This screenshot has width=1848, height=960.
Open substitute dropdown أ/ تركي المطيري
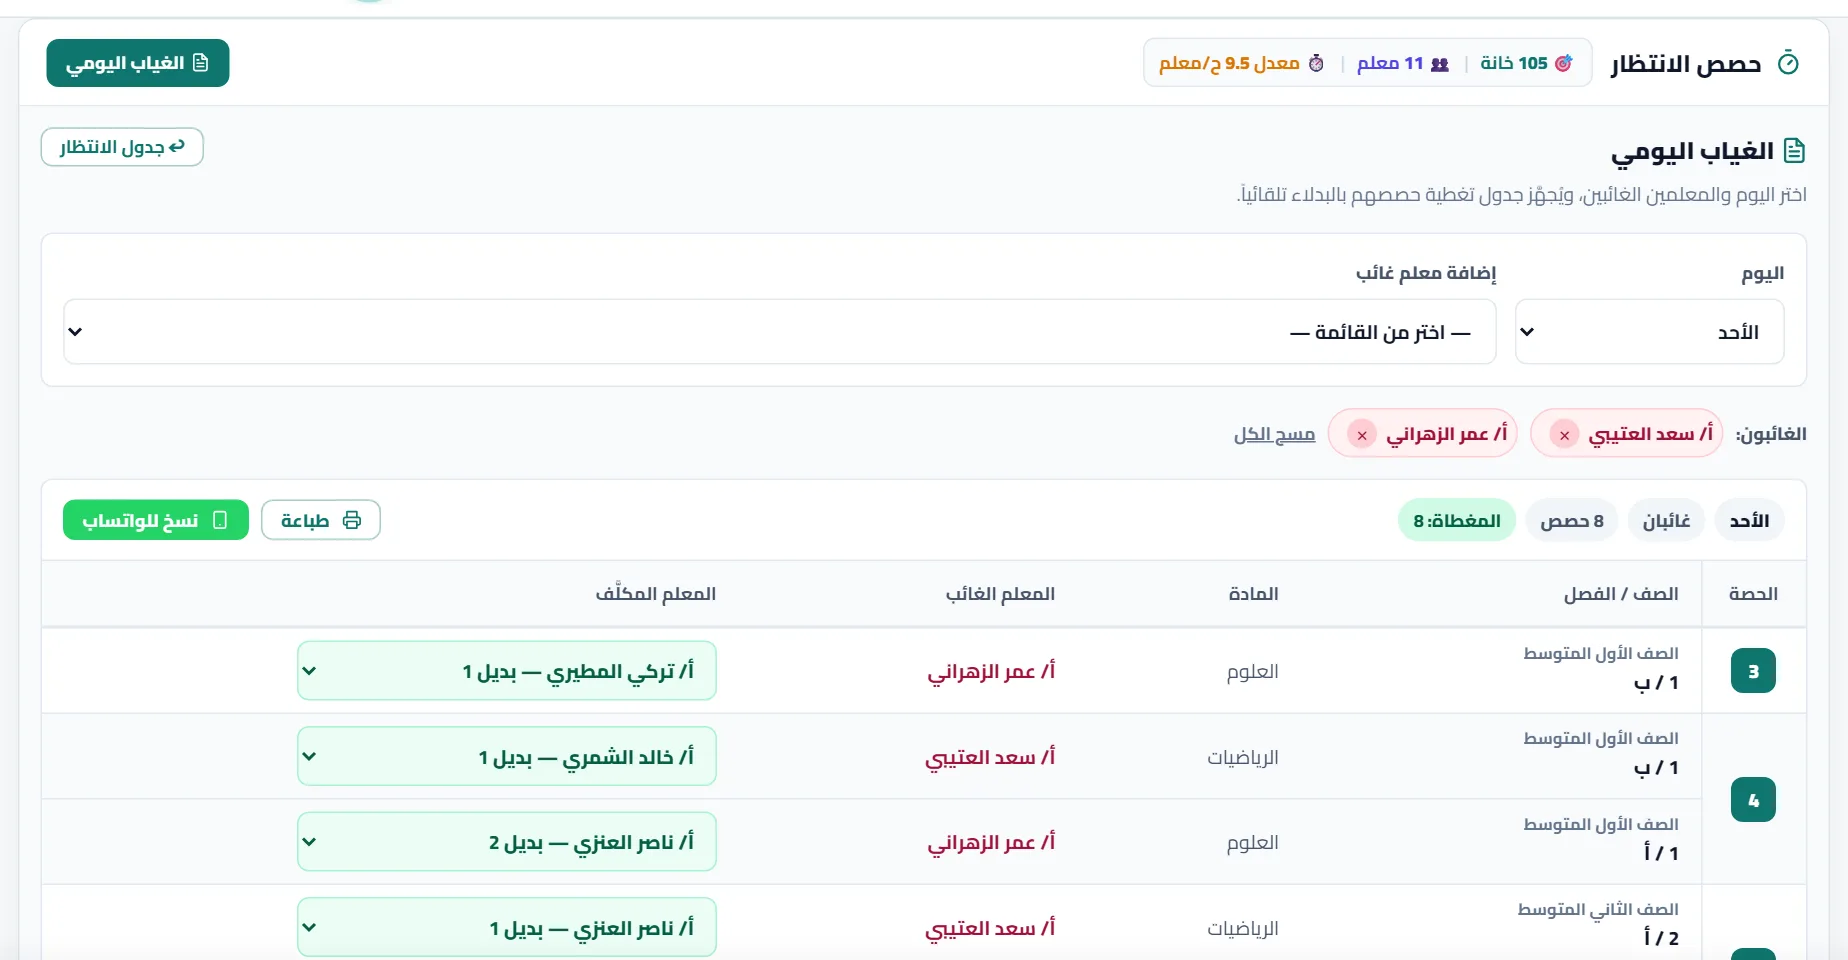tap(507, 671)
